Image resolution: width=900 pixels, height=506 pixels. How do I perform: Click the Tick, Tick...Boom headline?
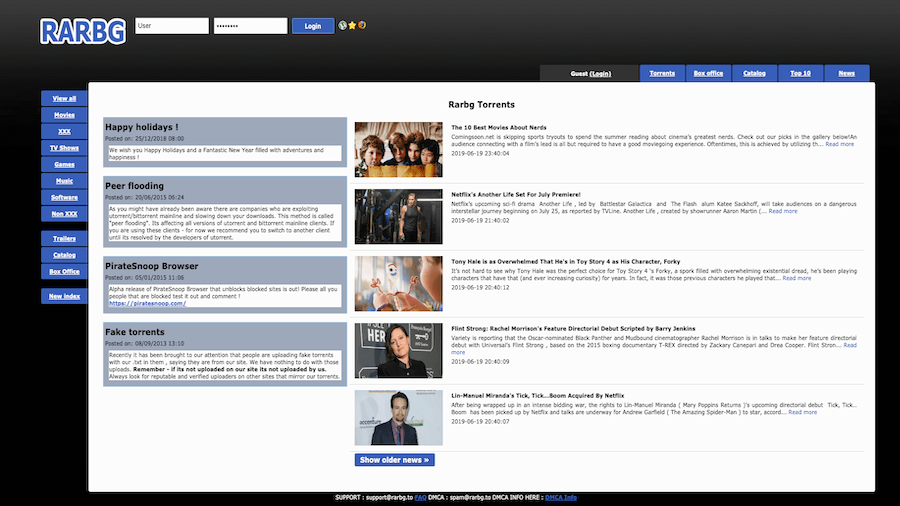(x=538, y=396)
